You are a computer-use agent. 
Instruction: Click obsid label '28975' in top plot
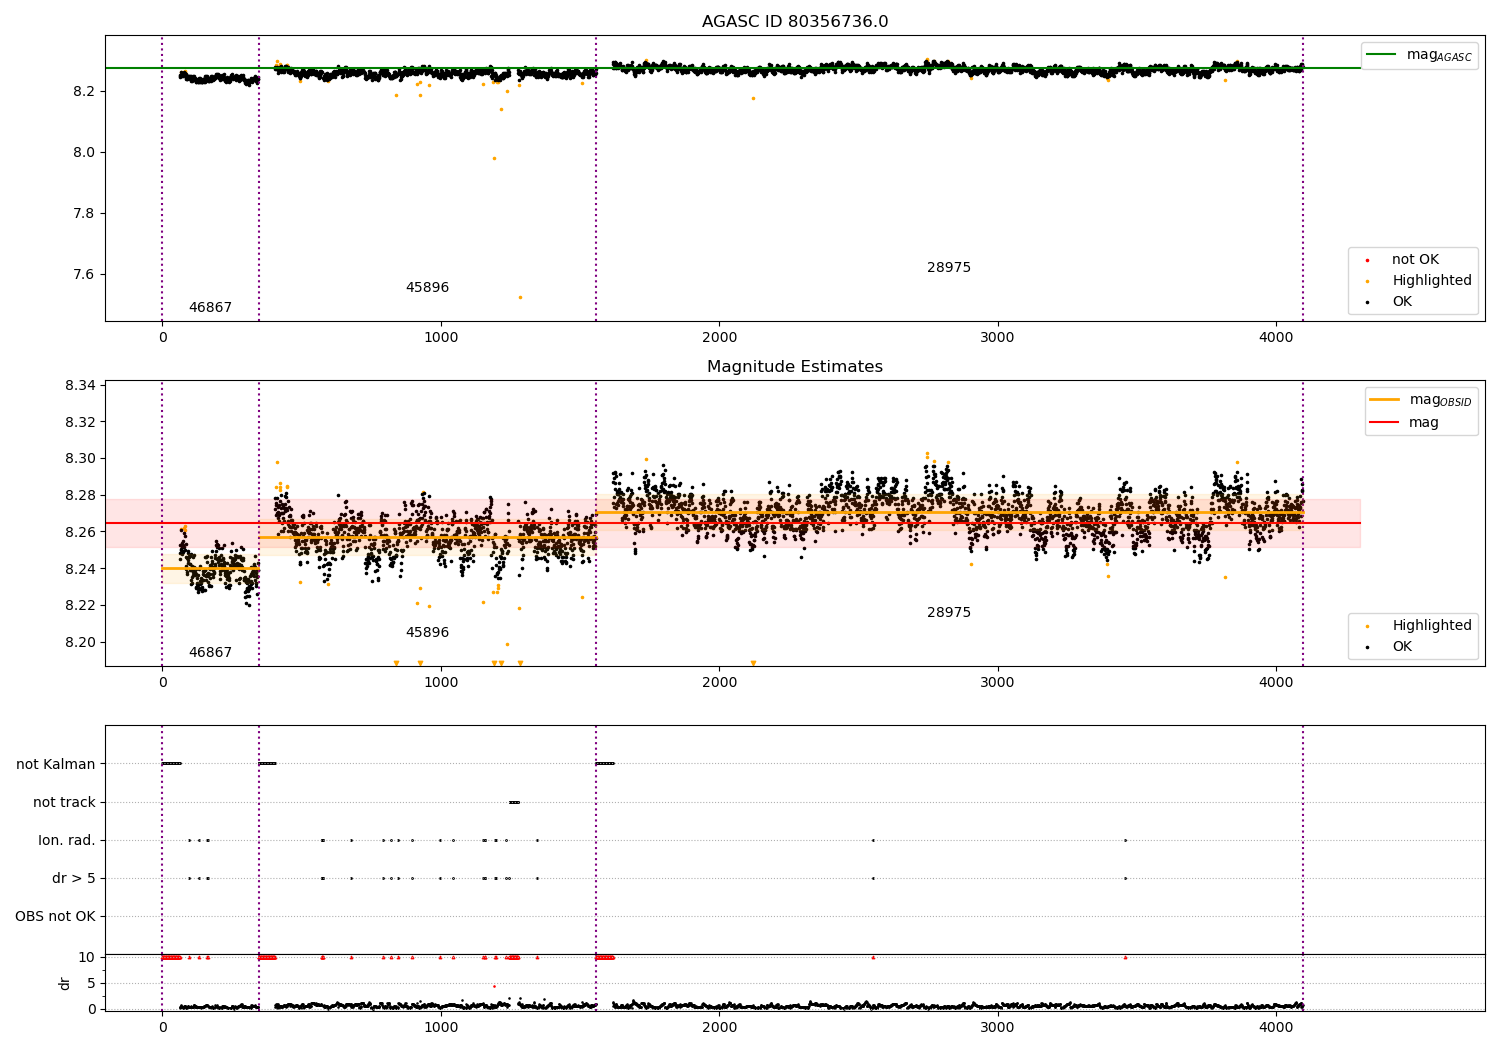tap(949, 268)
